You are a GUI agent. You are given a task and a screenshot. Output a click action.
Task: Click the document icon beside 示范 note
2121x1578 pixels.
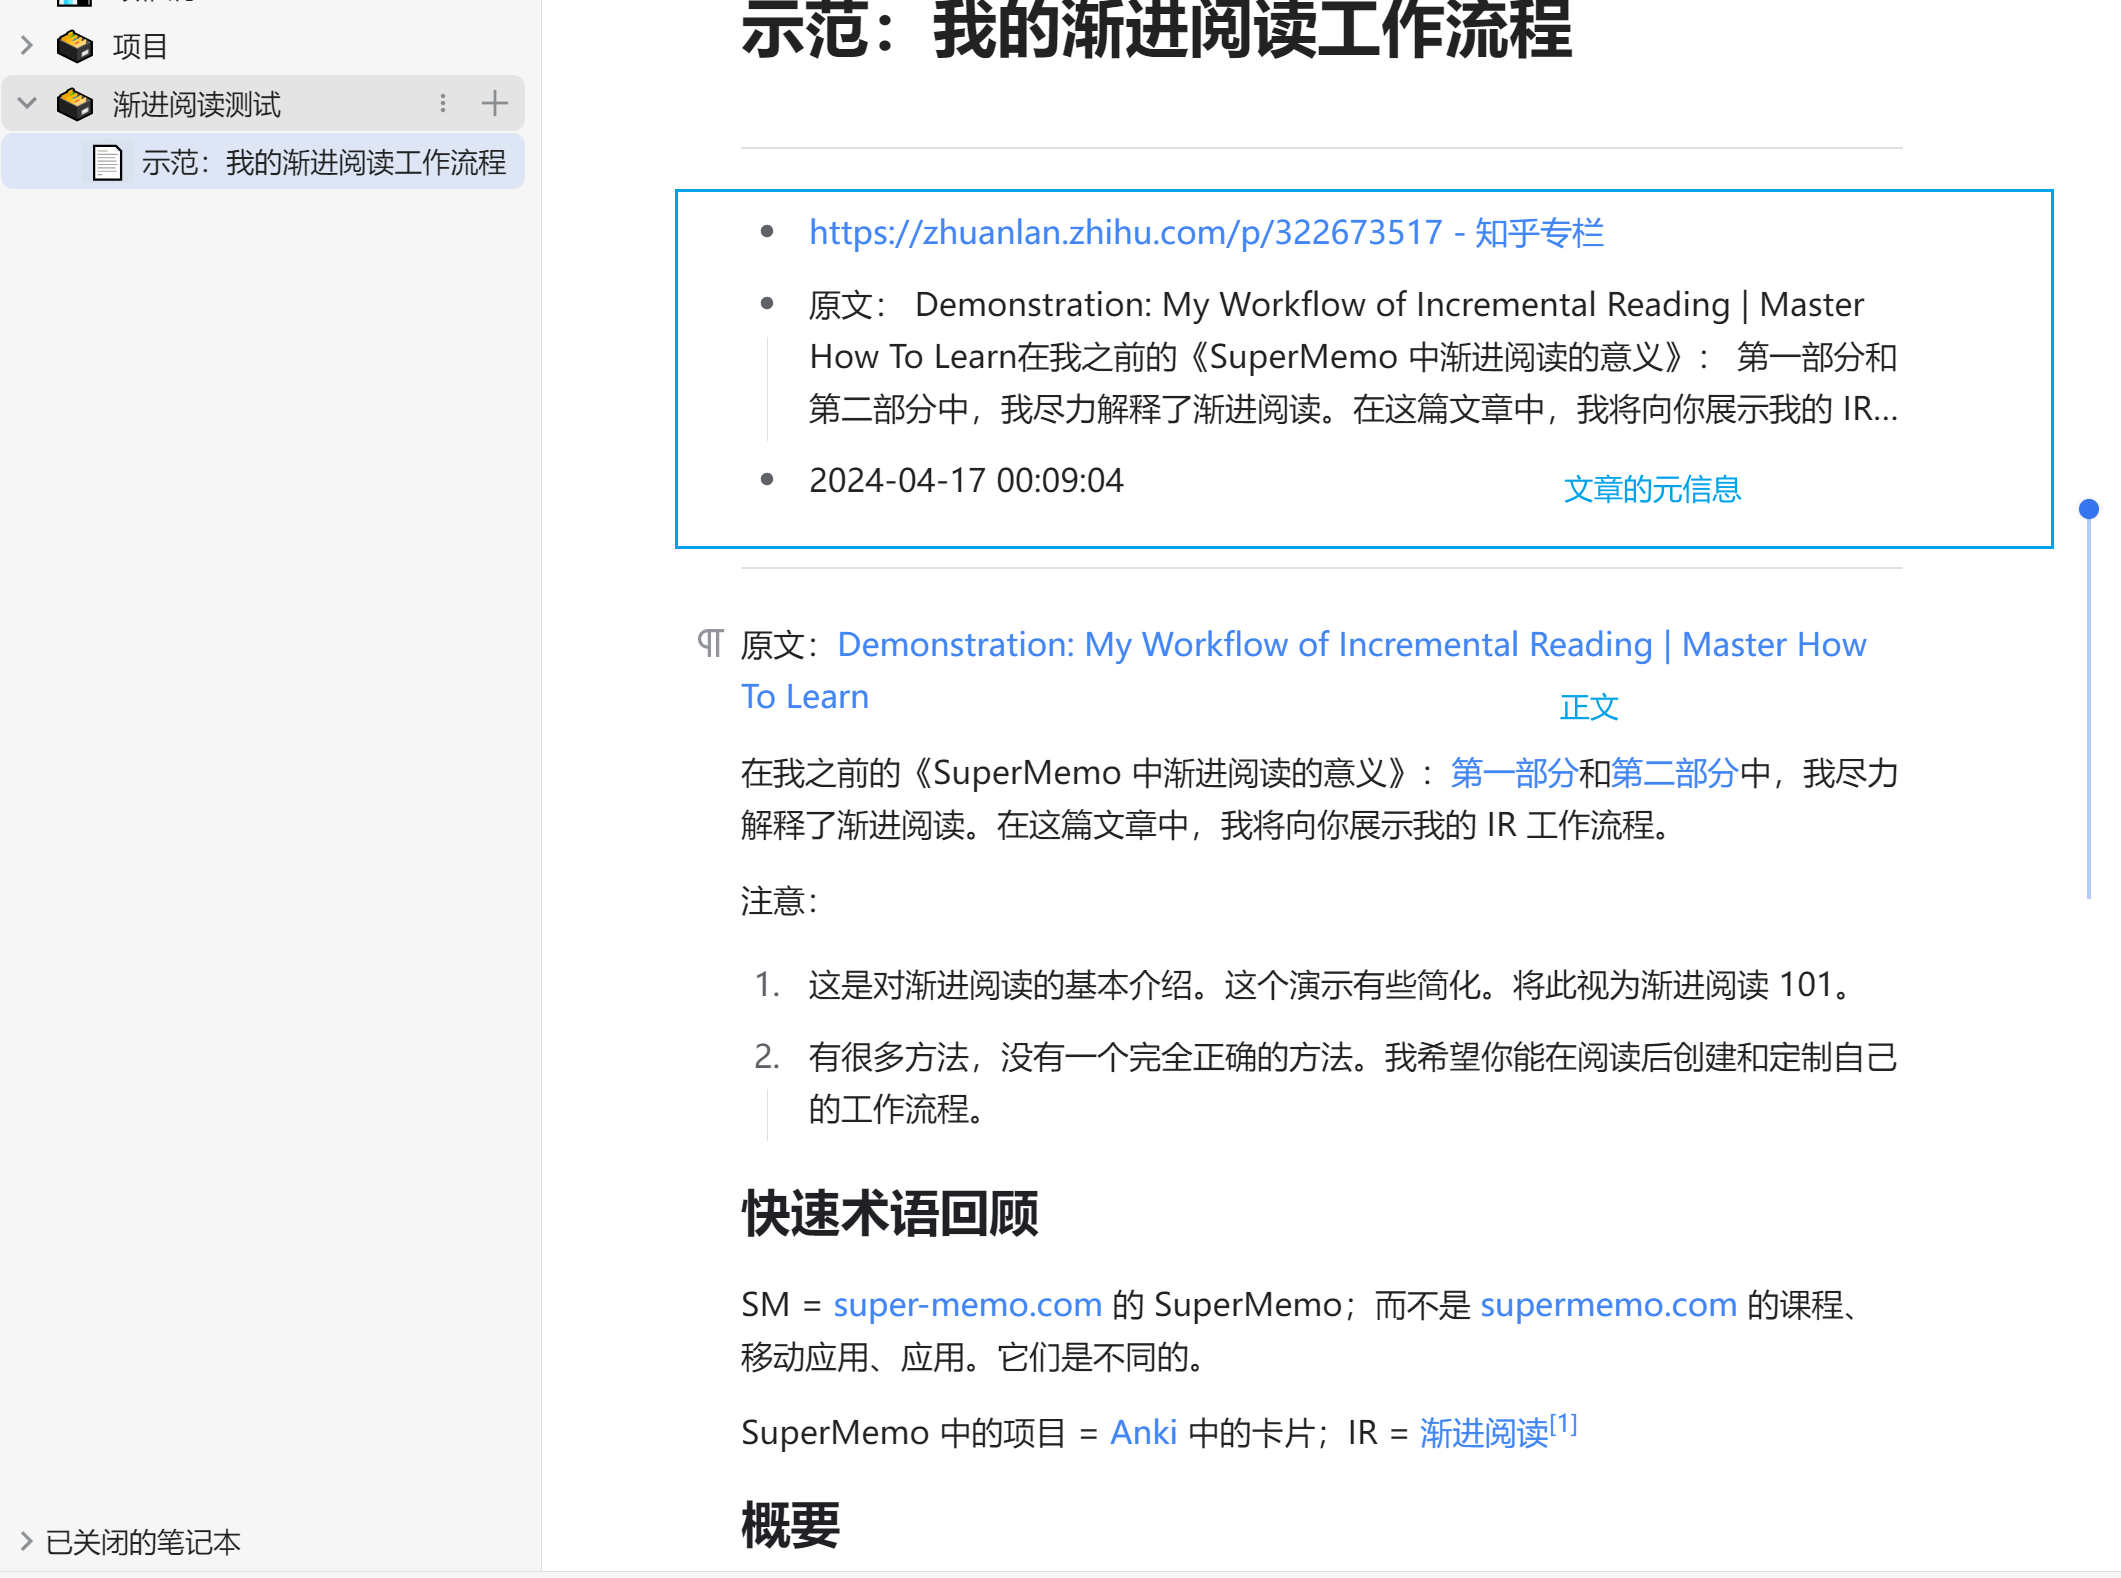click(107, 162)
